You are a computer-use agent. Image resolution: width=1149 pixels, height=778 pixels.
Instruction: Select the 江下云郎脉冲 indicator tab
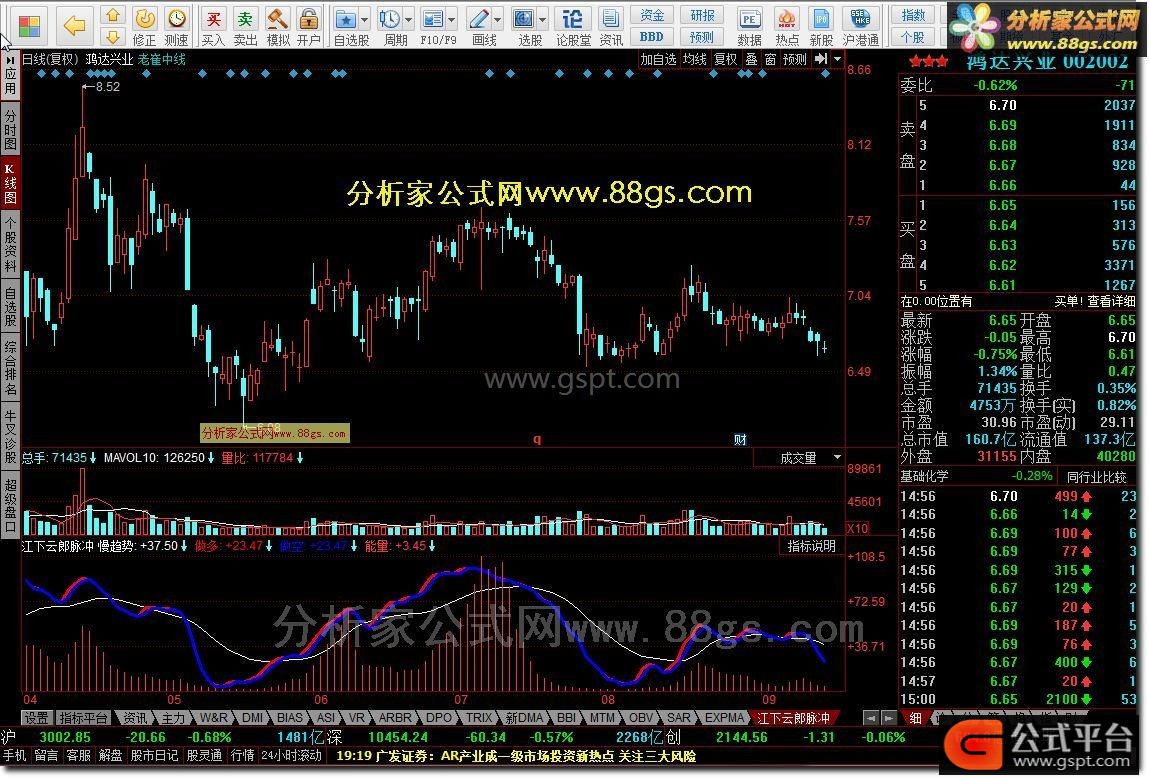click(793, 718)
